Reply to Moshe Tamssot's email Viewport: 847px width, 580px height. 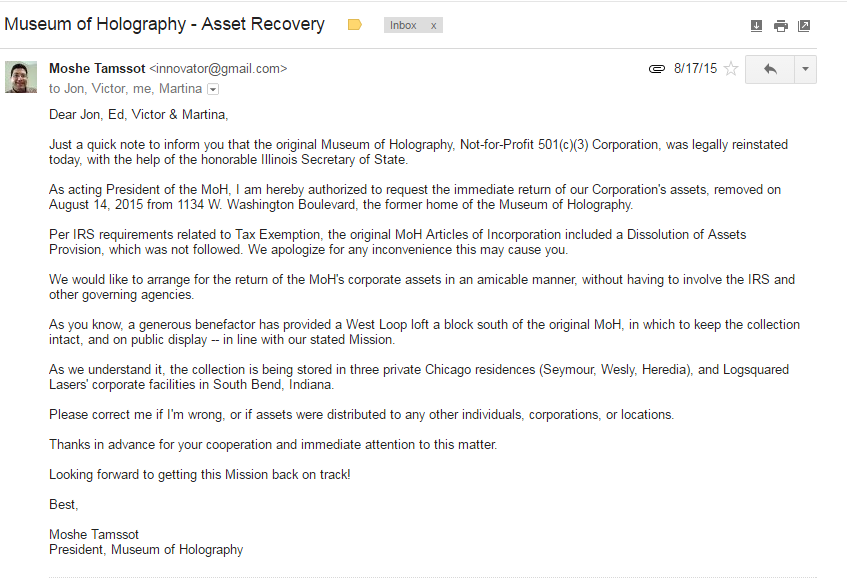[x=770, y=69]
